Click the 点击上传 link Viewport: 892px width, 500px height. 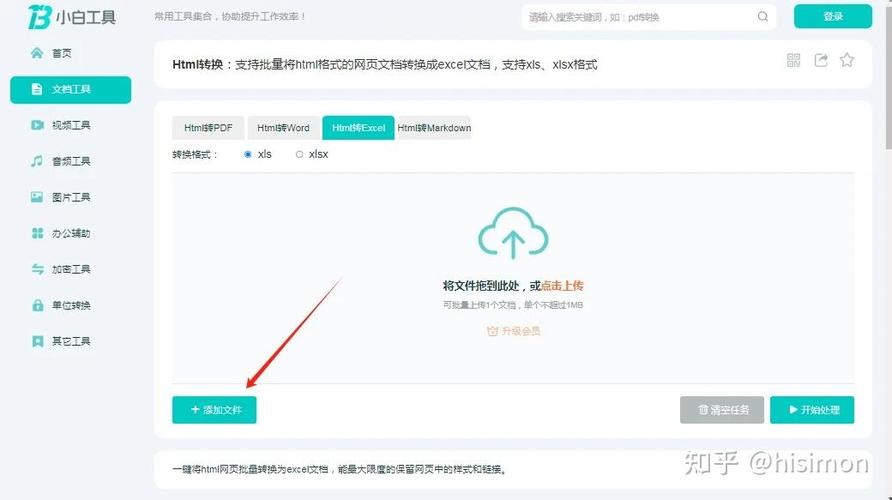coord(563,286)
